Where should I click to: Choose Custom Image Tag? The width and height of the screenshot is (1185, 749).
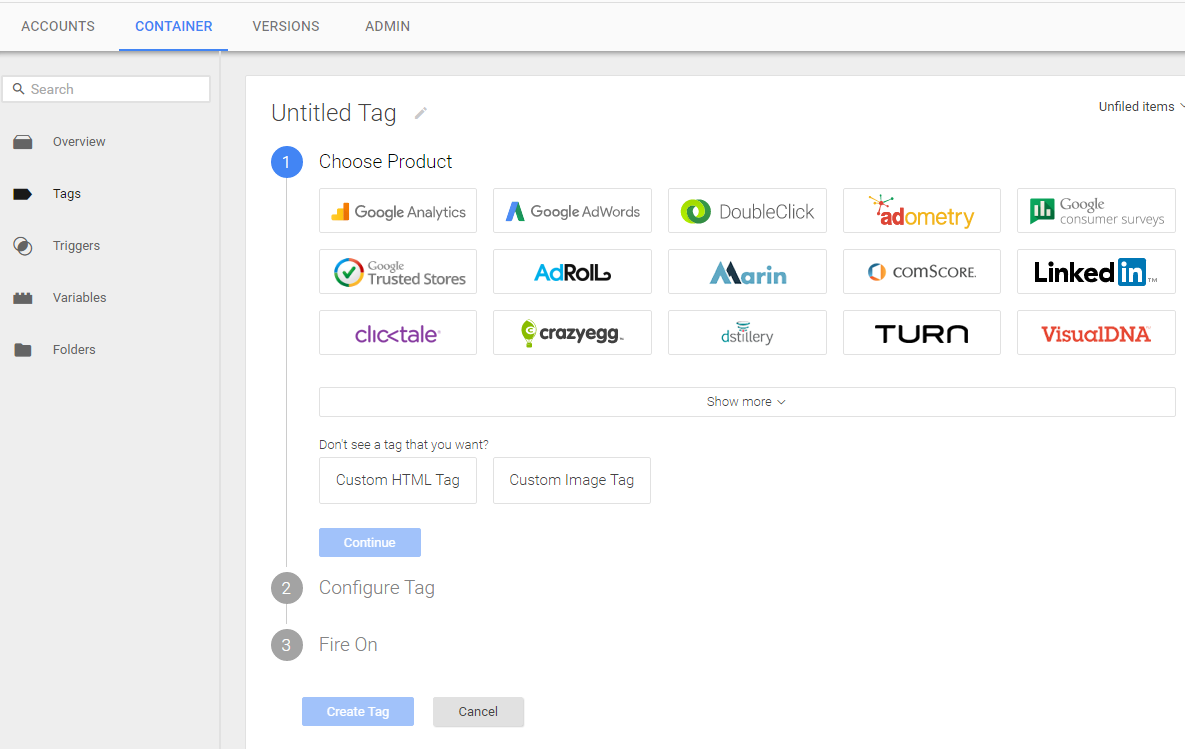(571, 481)
